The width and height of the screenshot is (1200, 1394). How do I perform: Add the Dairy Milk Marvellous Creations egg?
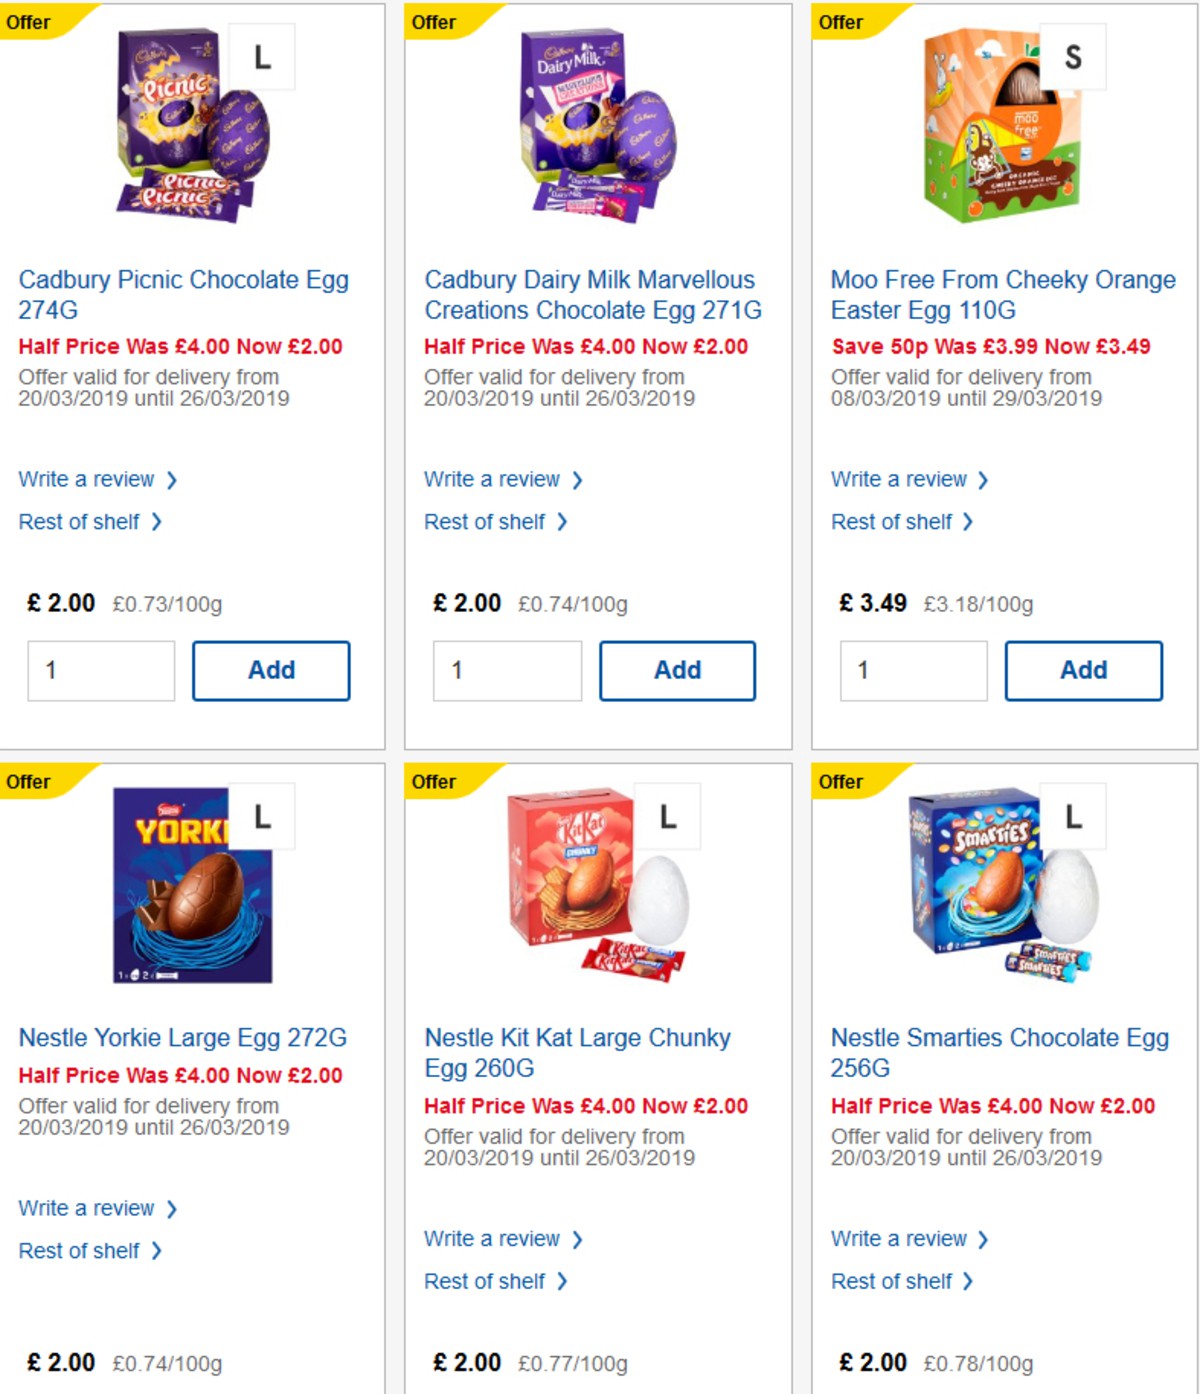coord(677,670)
